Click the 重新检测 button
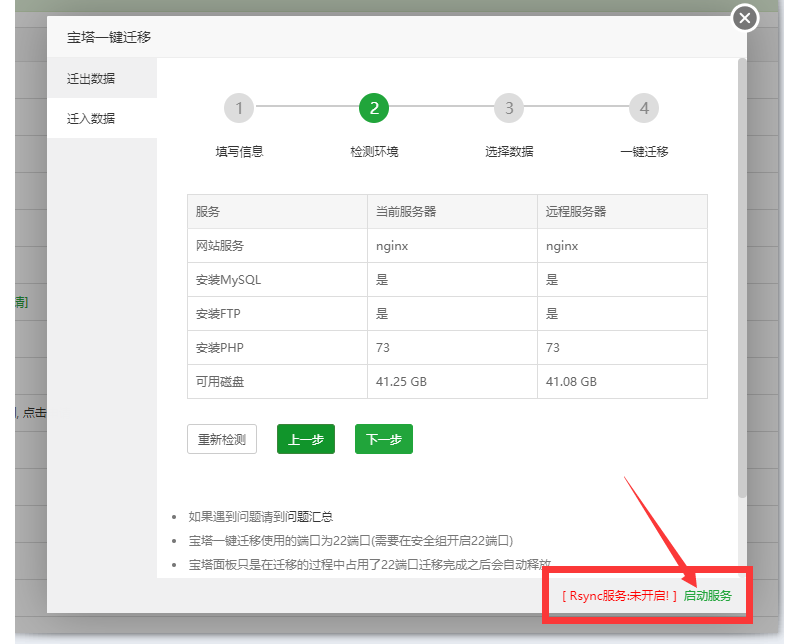 (x=222, y=439)
